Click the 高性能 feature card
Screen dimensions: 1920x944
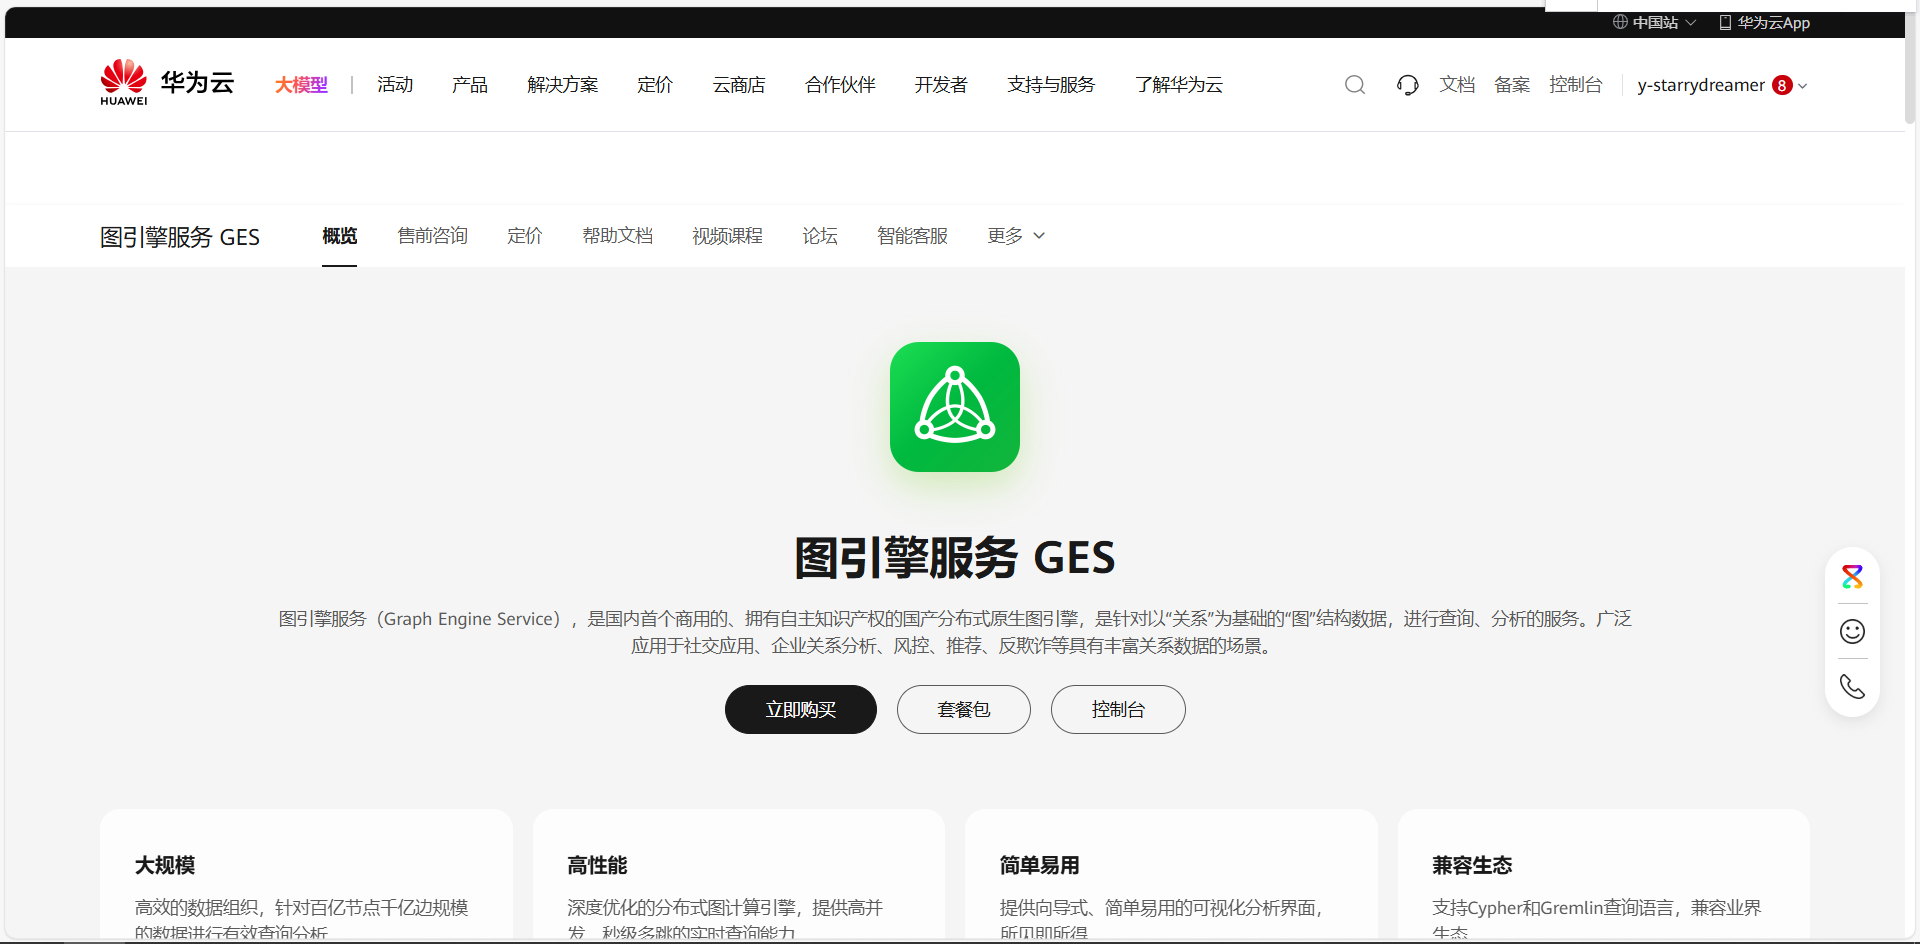tap(739, 875)
